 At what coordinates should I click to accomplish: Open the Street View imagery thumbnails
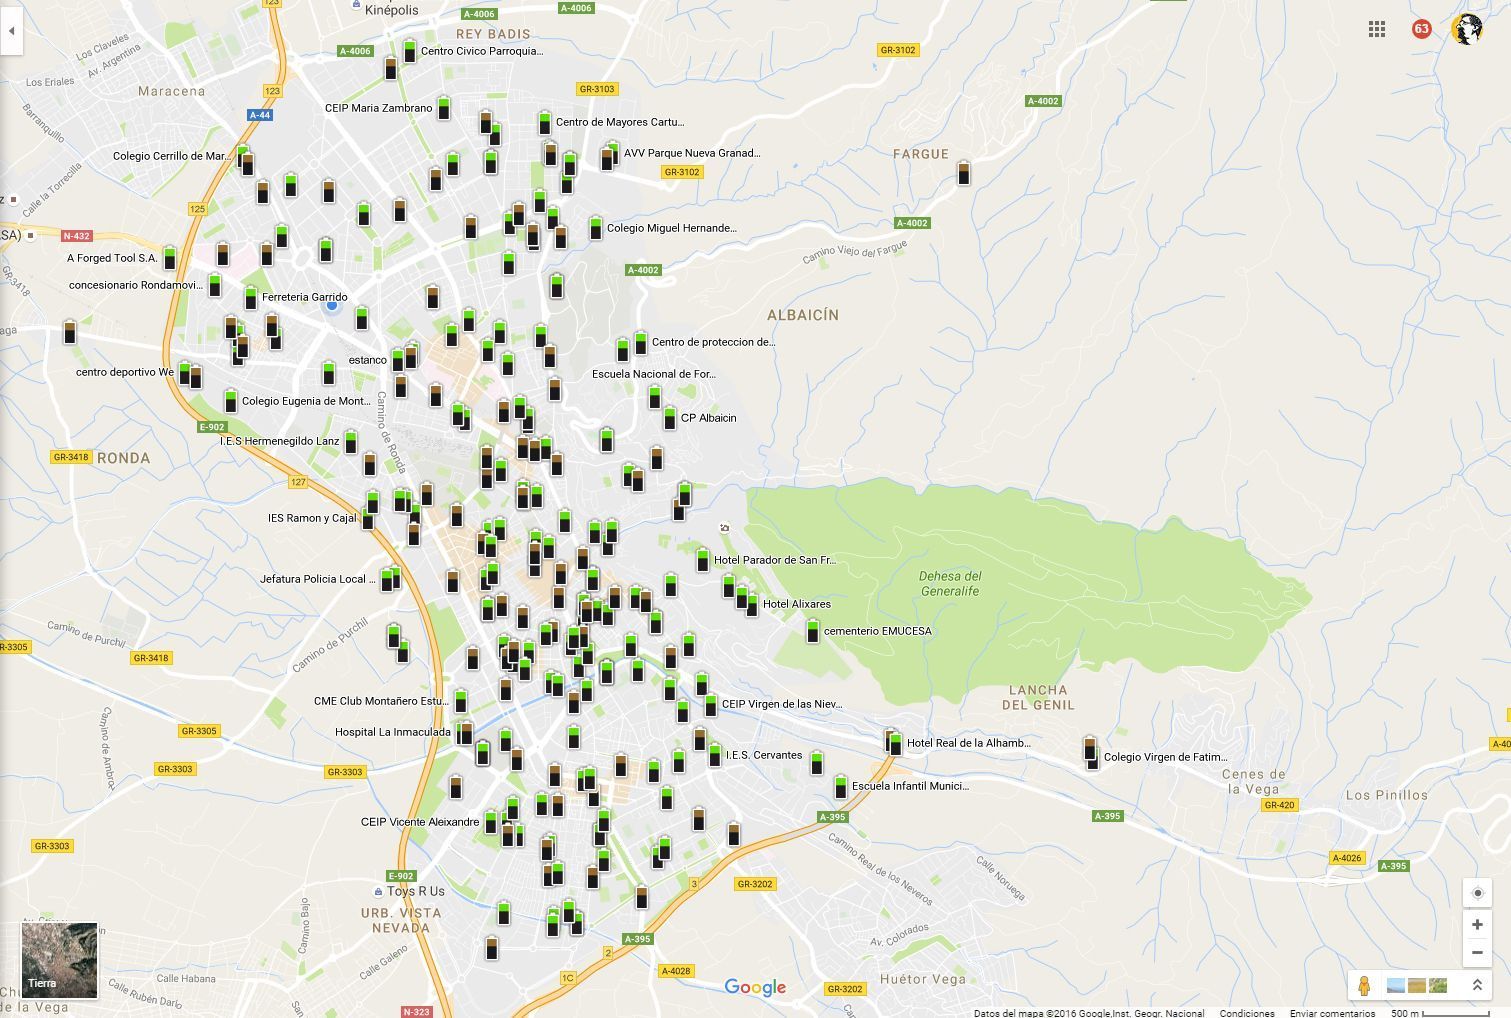1417,986
